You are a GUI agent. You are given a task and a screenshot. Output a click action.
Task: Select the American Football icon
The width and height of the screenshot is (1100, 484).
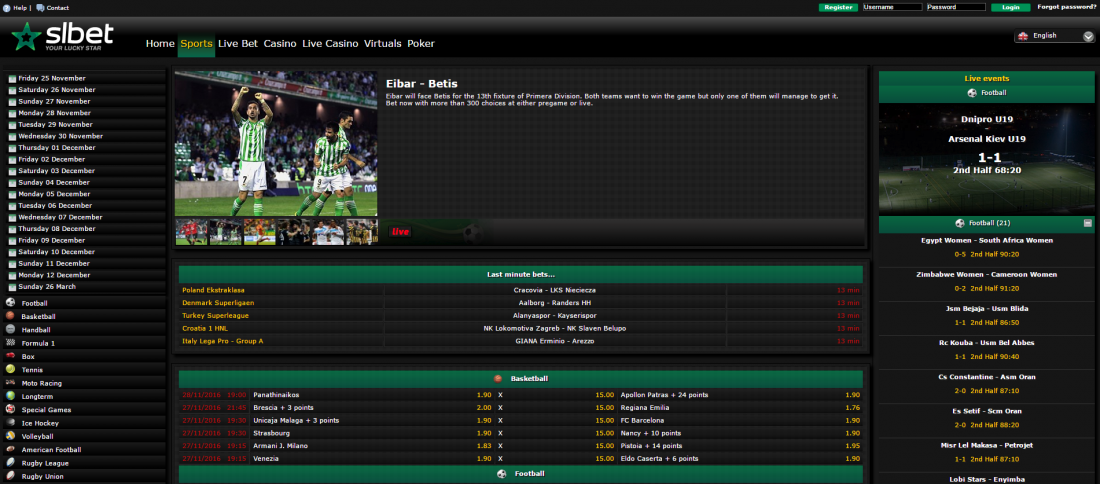(11, 450)
